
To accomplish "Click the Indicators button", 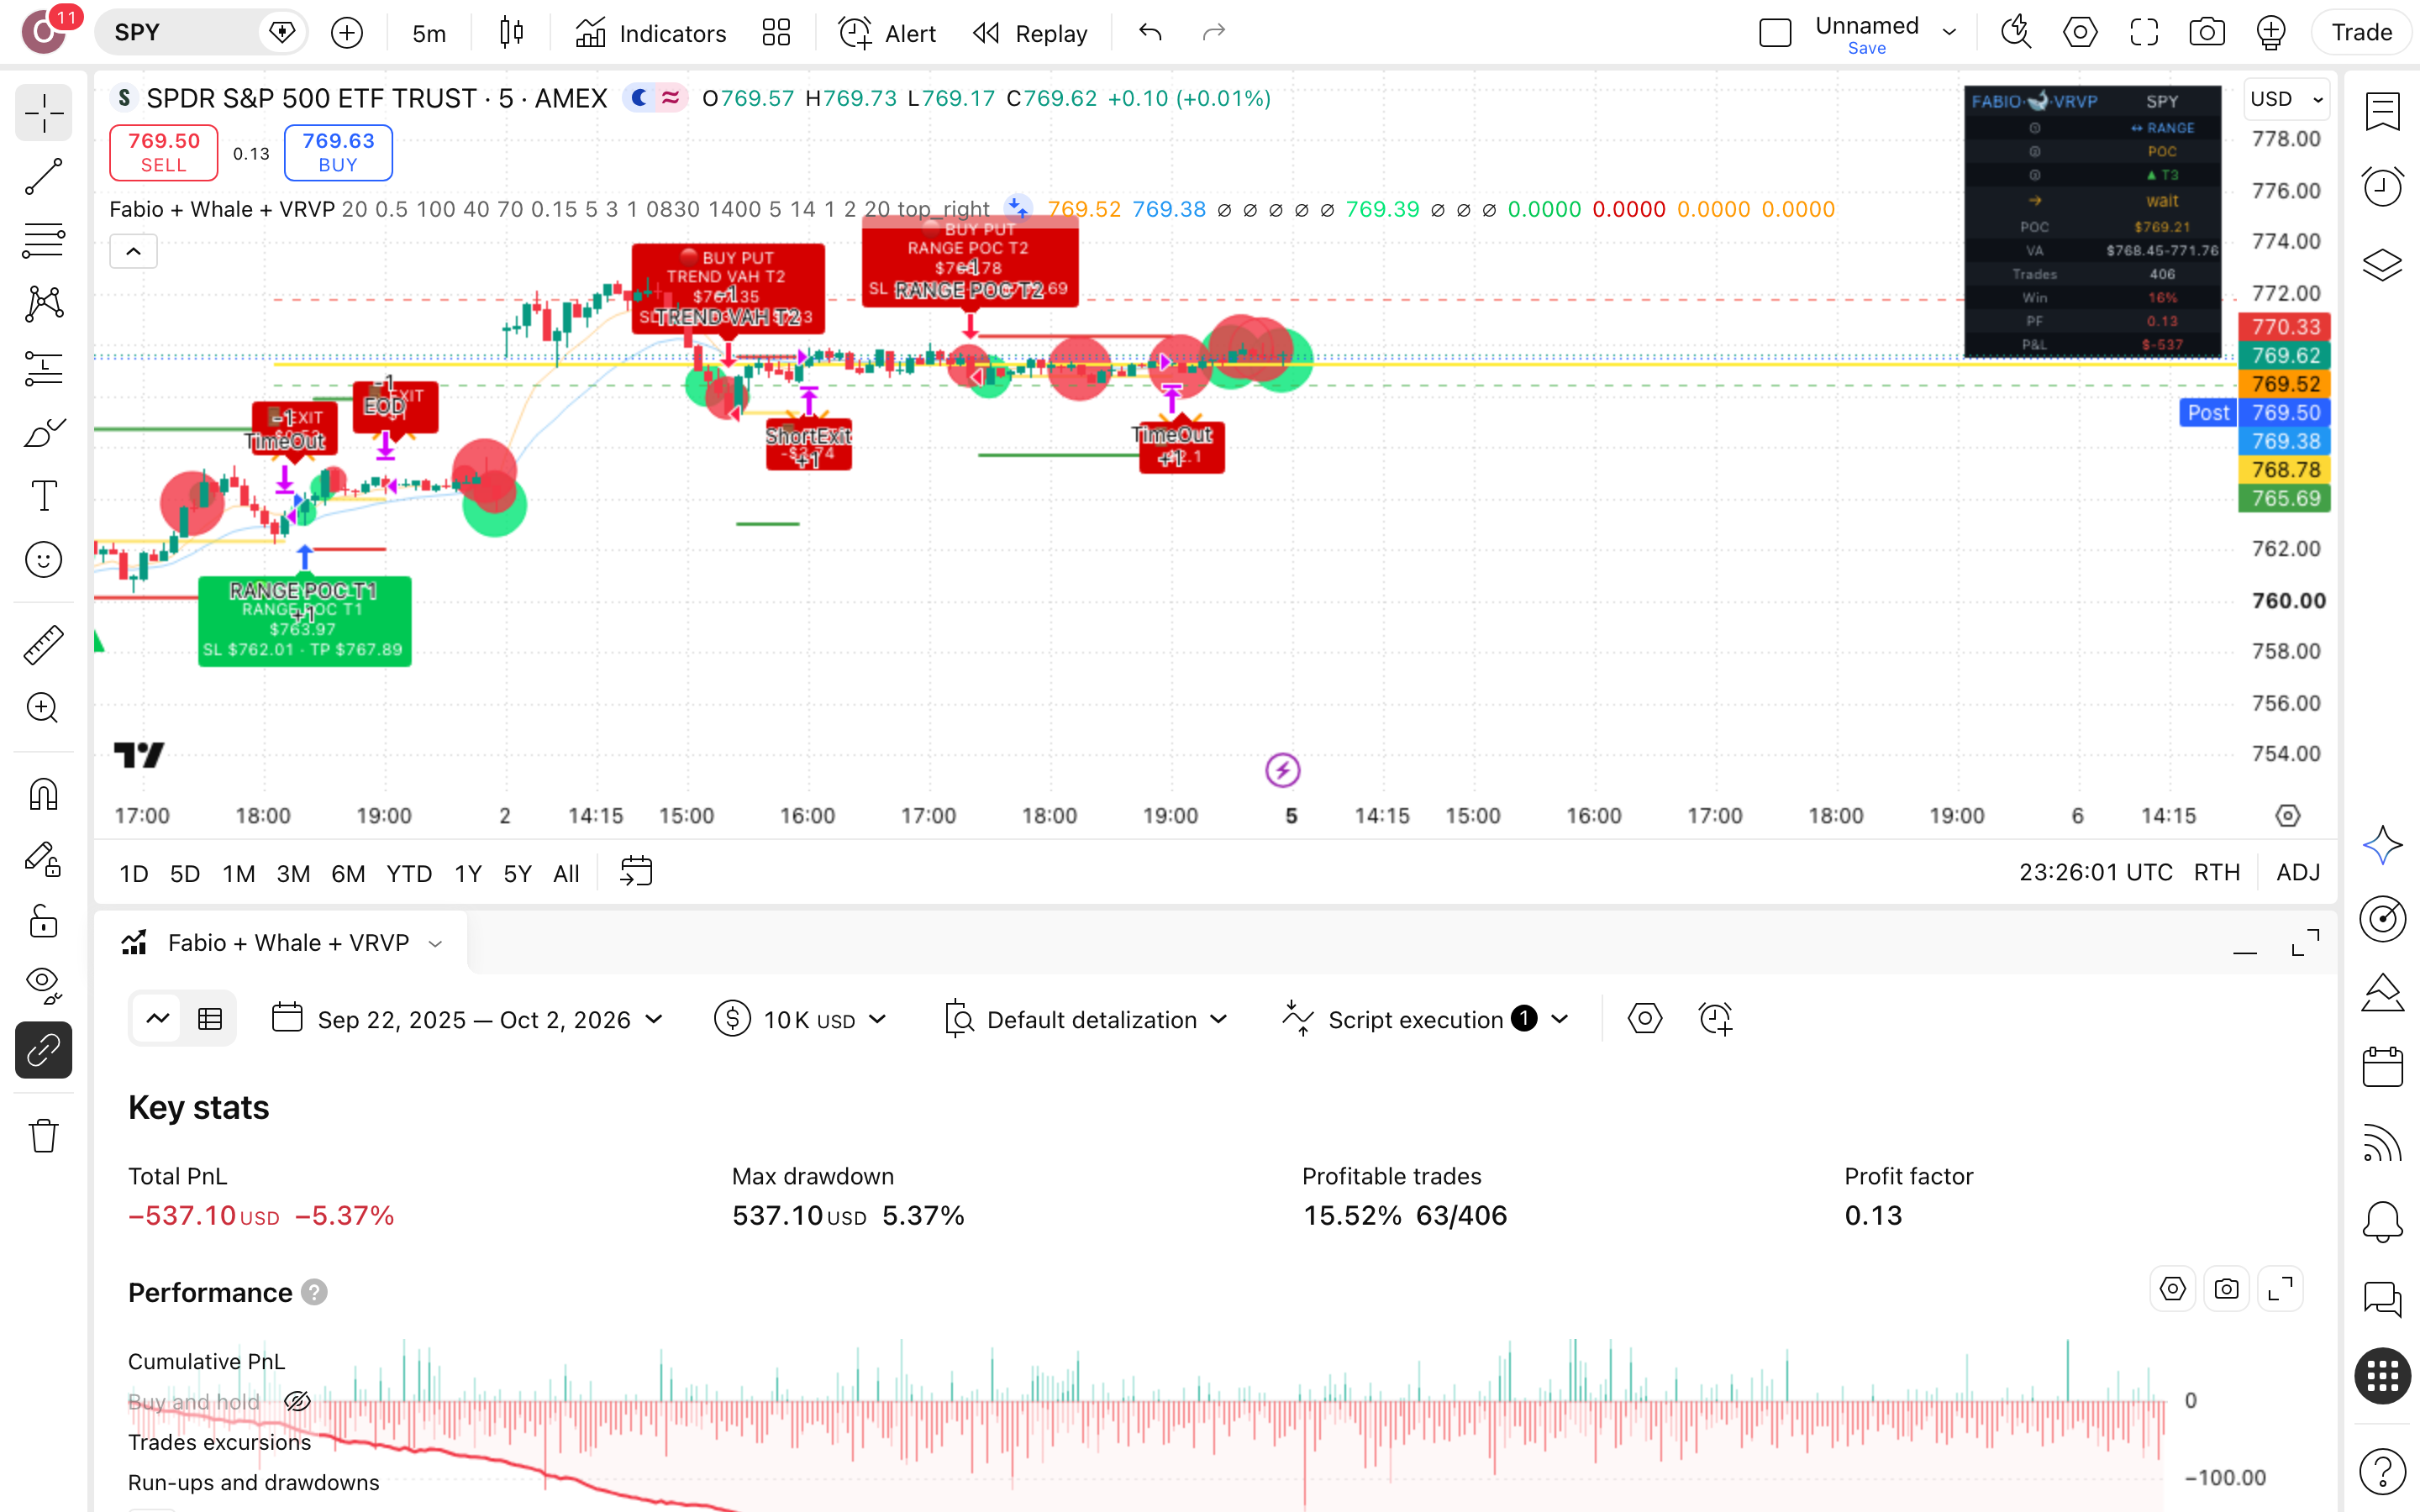I will 650,33.
